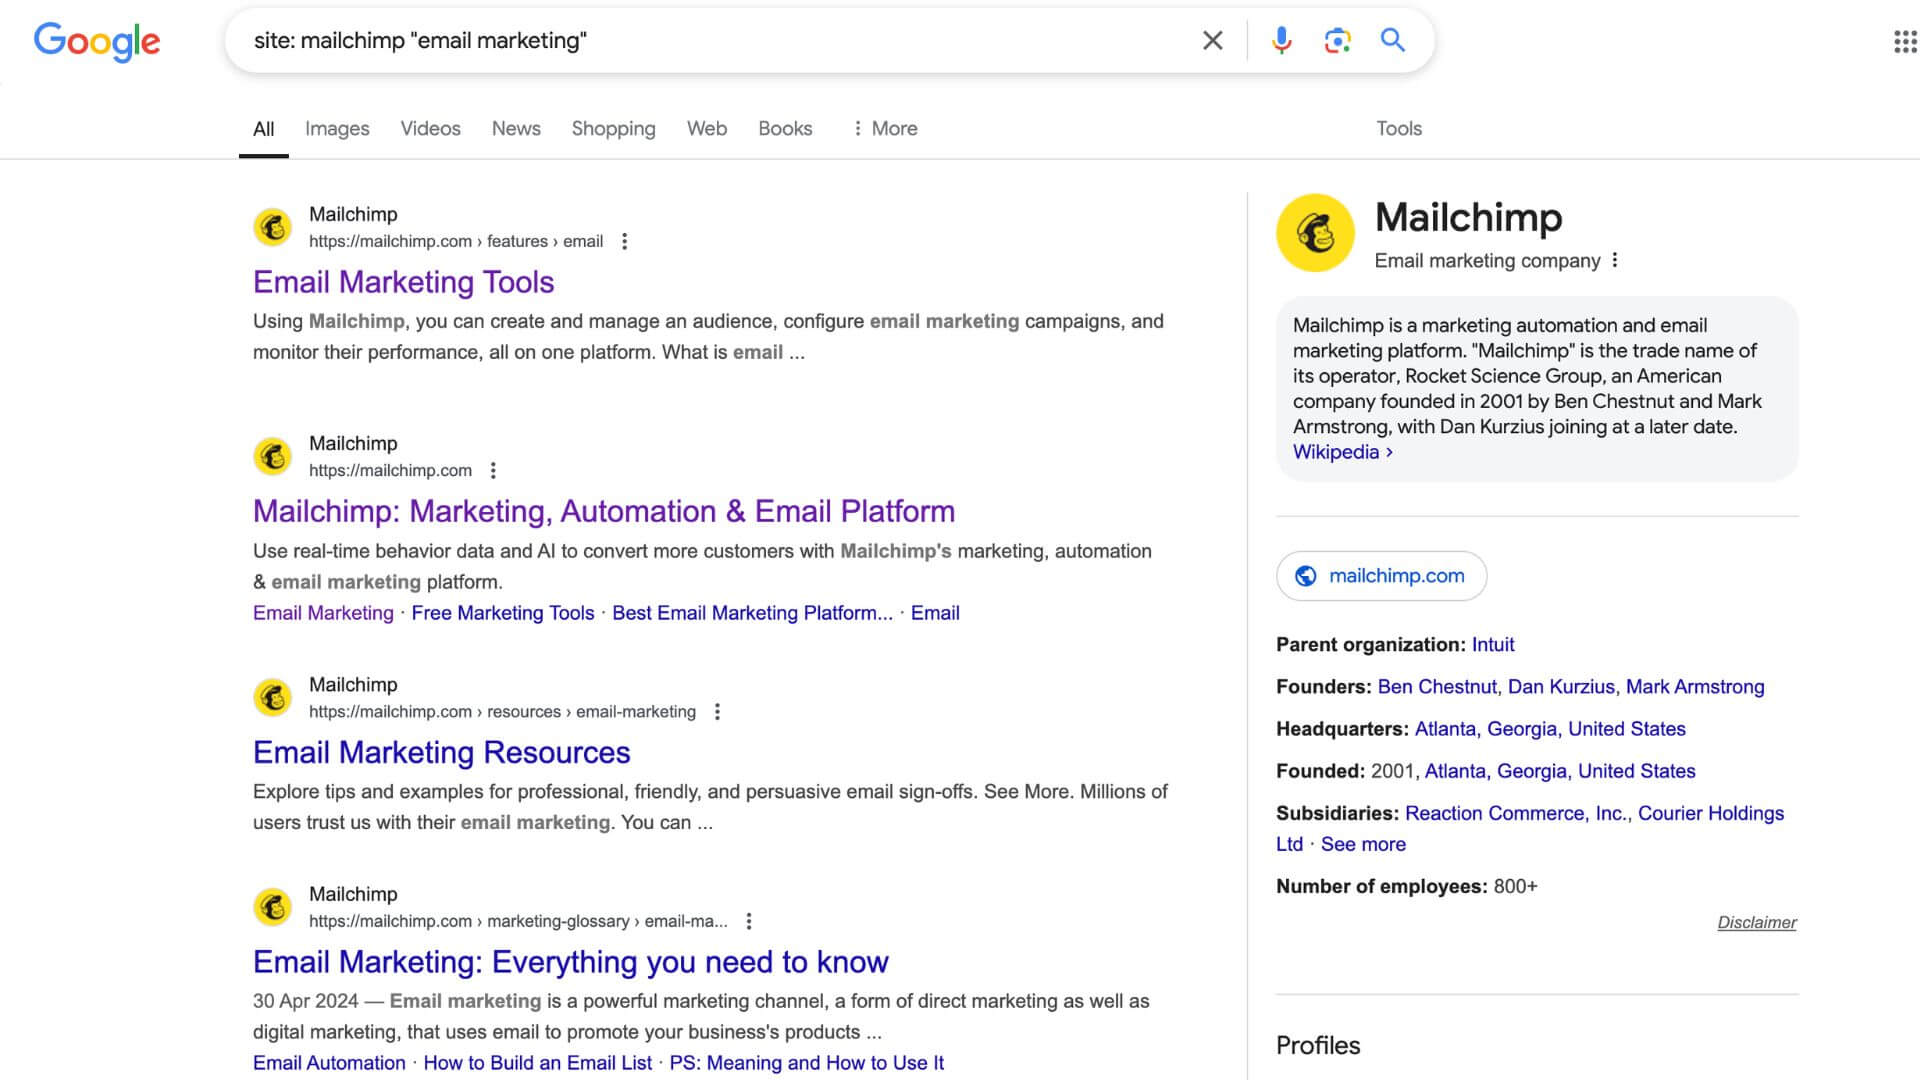Click Mailchimp favicon beside marketing-glossary result
The height and width of the screenshot is (1080, 1920).
tap(272, 907)
